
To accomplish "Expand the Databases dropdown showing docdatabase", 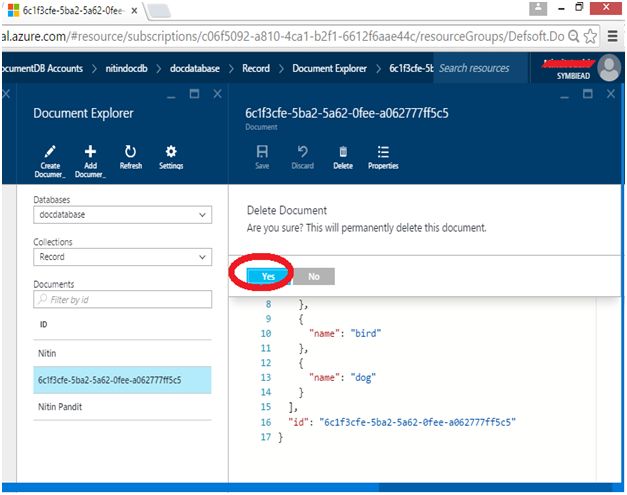I will (122, 215).
